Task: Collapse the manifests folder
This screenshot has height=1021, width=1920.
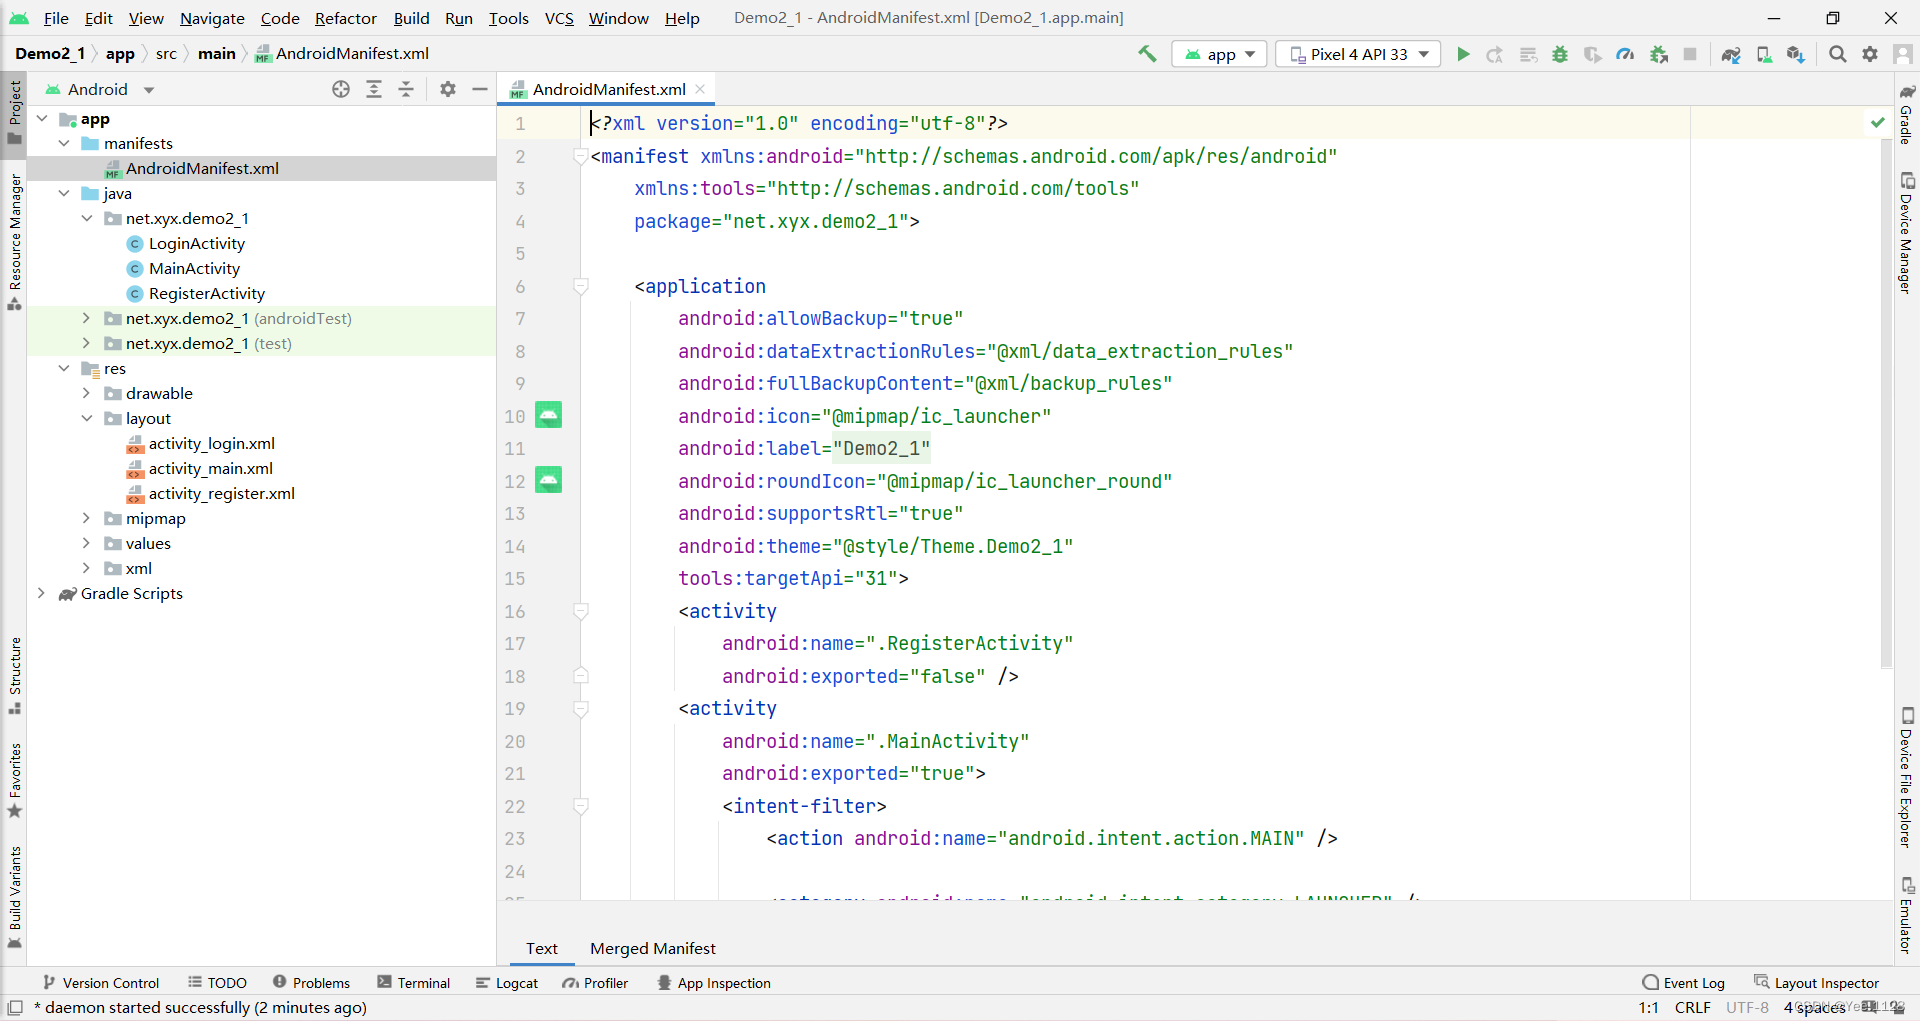Action: (x=64, y=143)
